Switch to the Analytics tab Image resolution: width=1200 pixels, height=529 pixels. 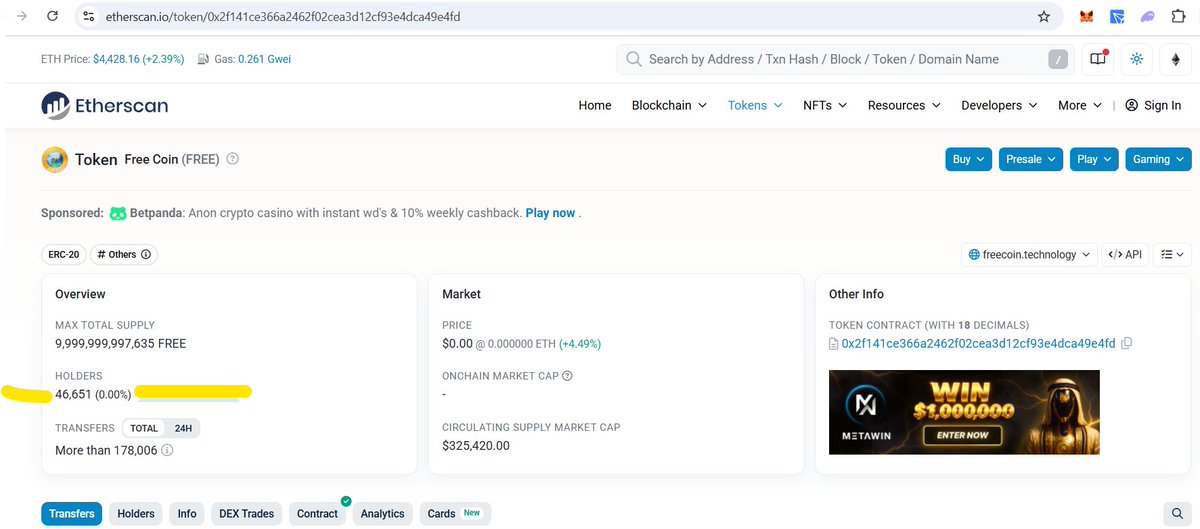(x=383, y=514)
